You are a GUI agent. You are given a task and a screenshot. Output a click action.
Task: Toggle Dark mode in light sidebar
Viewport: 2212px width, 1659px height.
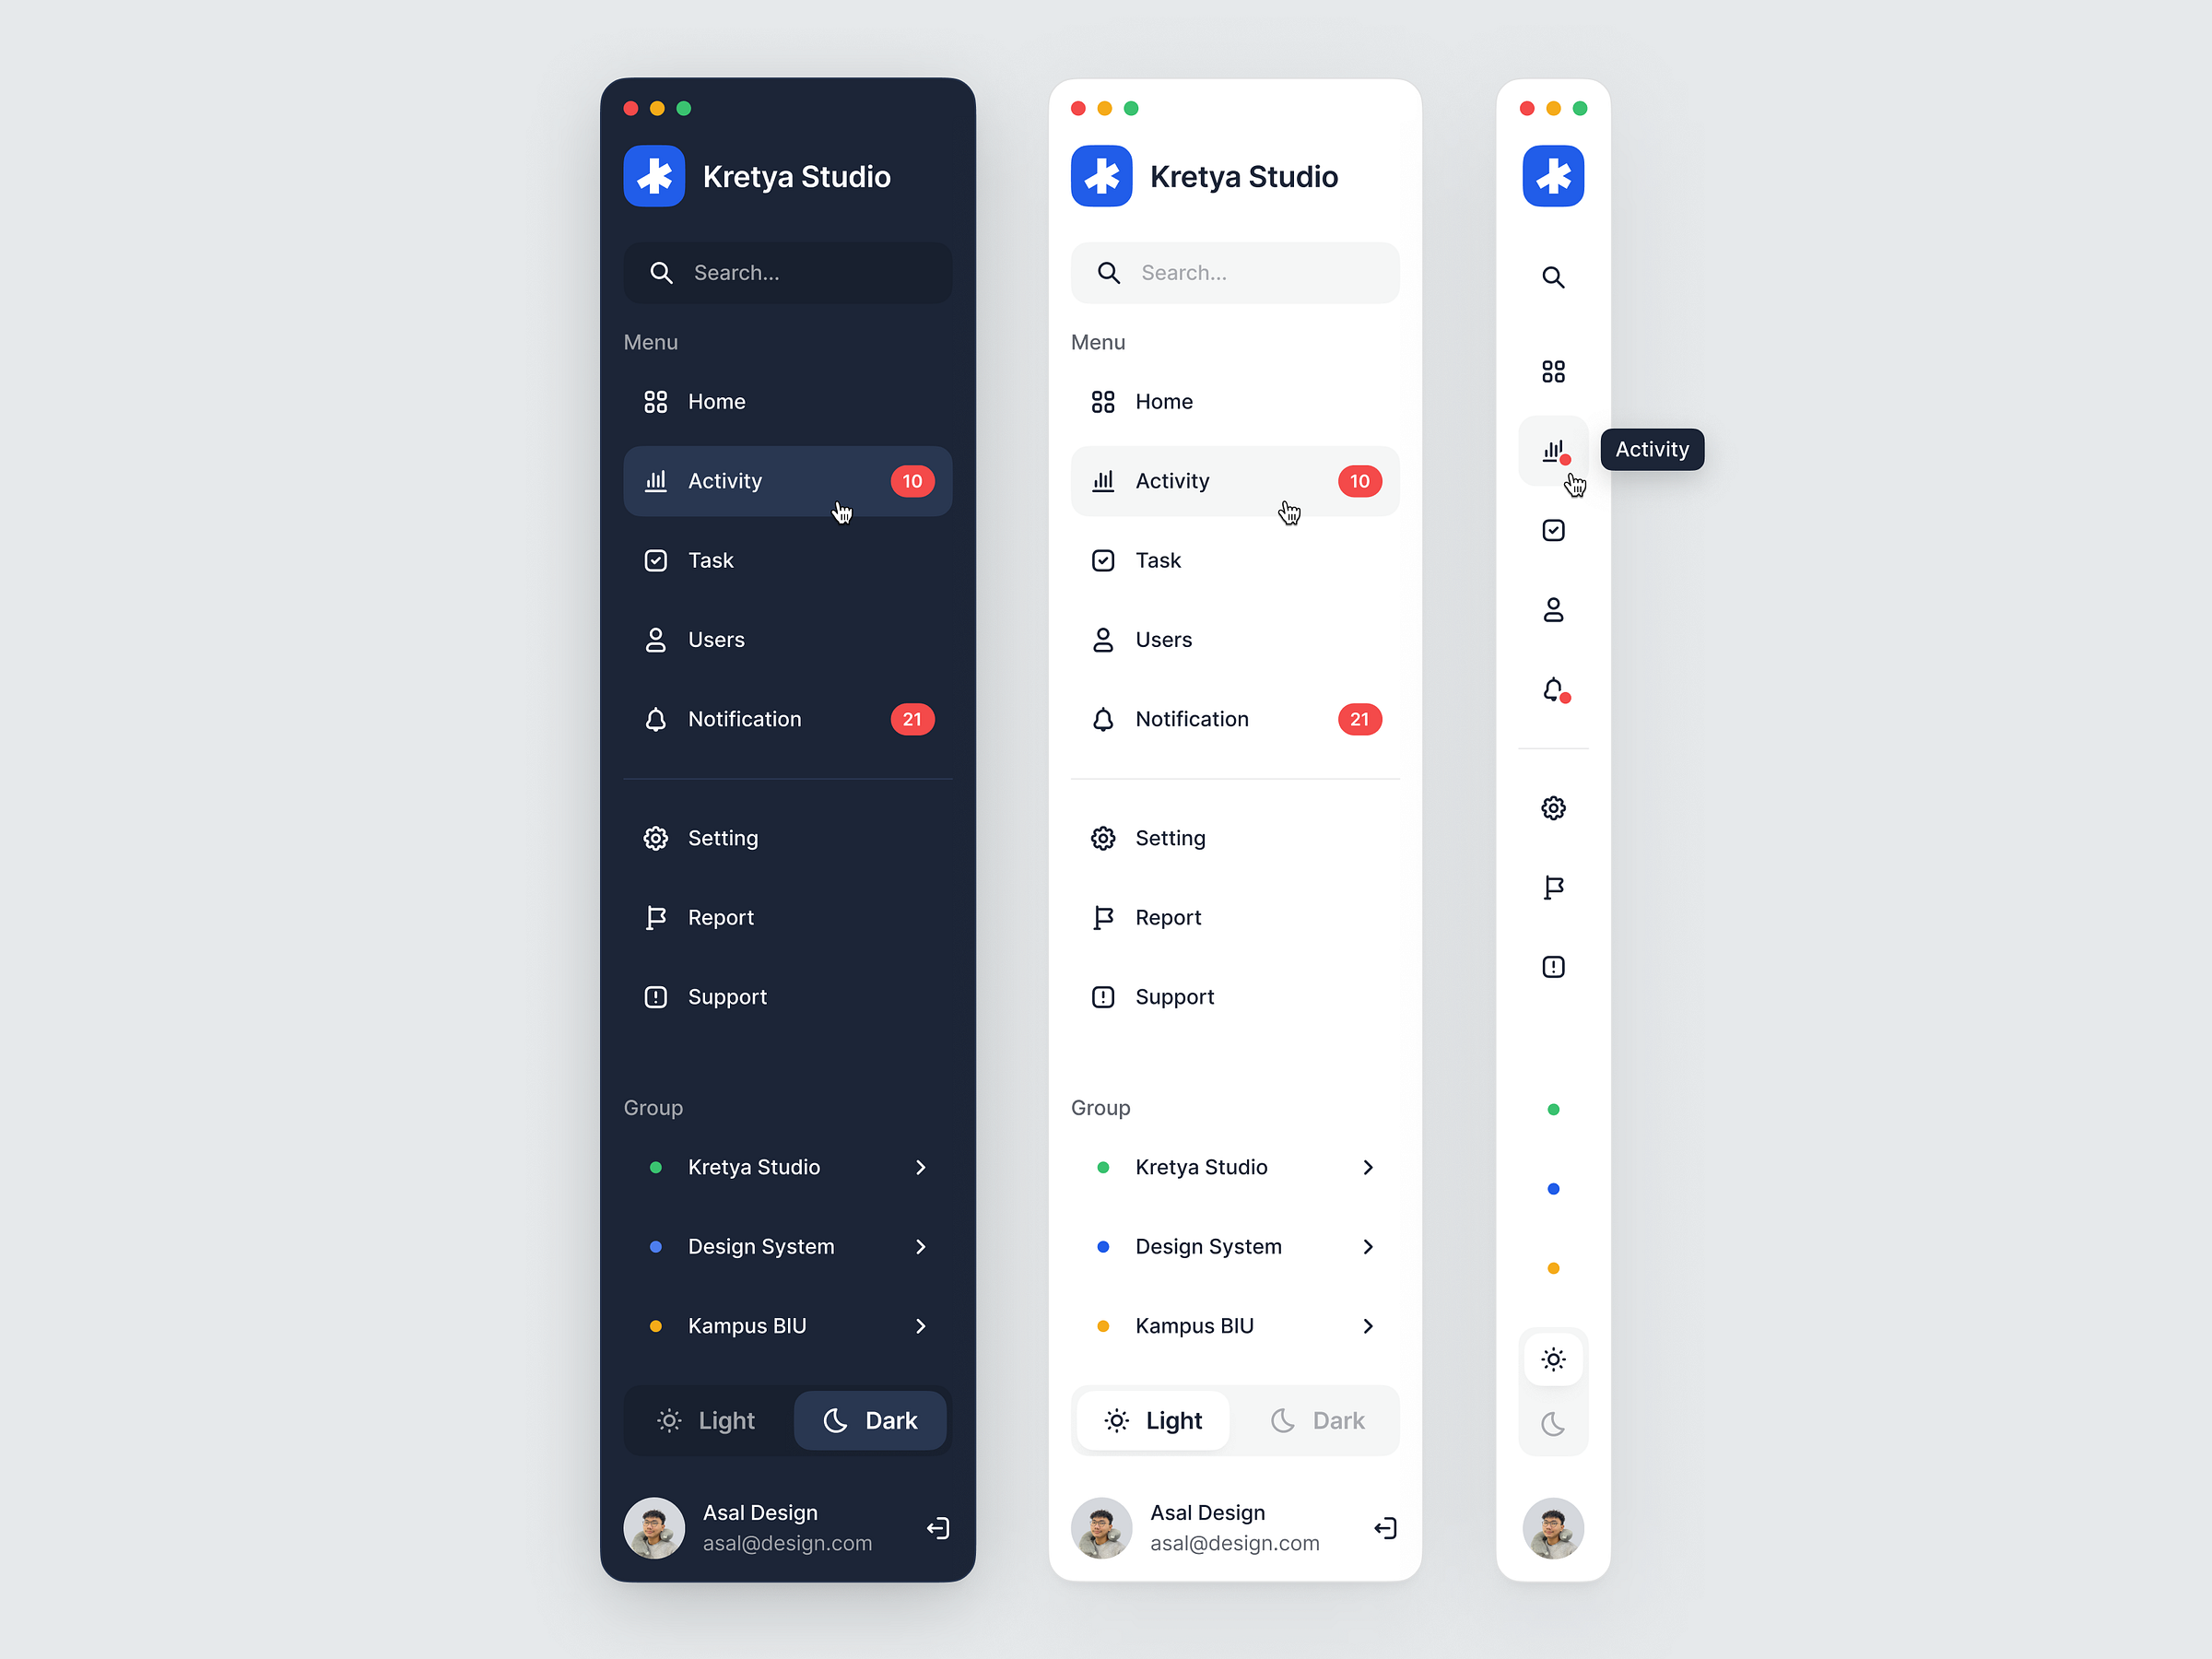click(x=1317, y=1420)
